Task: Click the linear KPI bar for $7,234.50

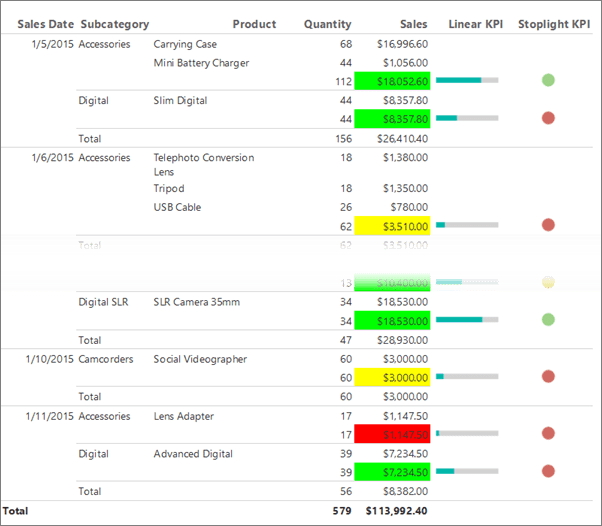Action: 467,471
